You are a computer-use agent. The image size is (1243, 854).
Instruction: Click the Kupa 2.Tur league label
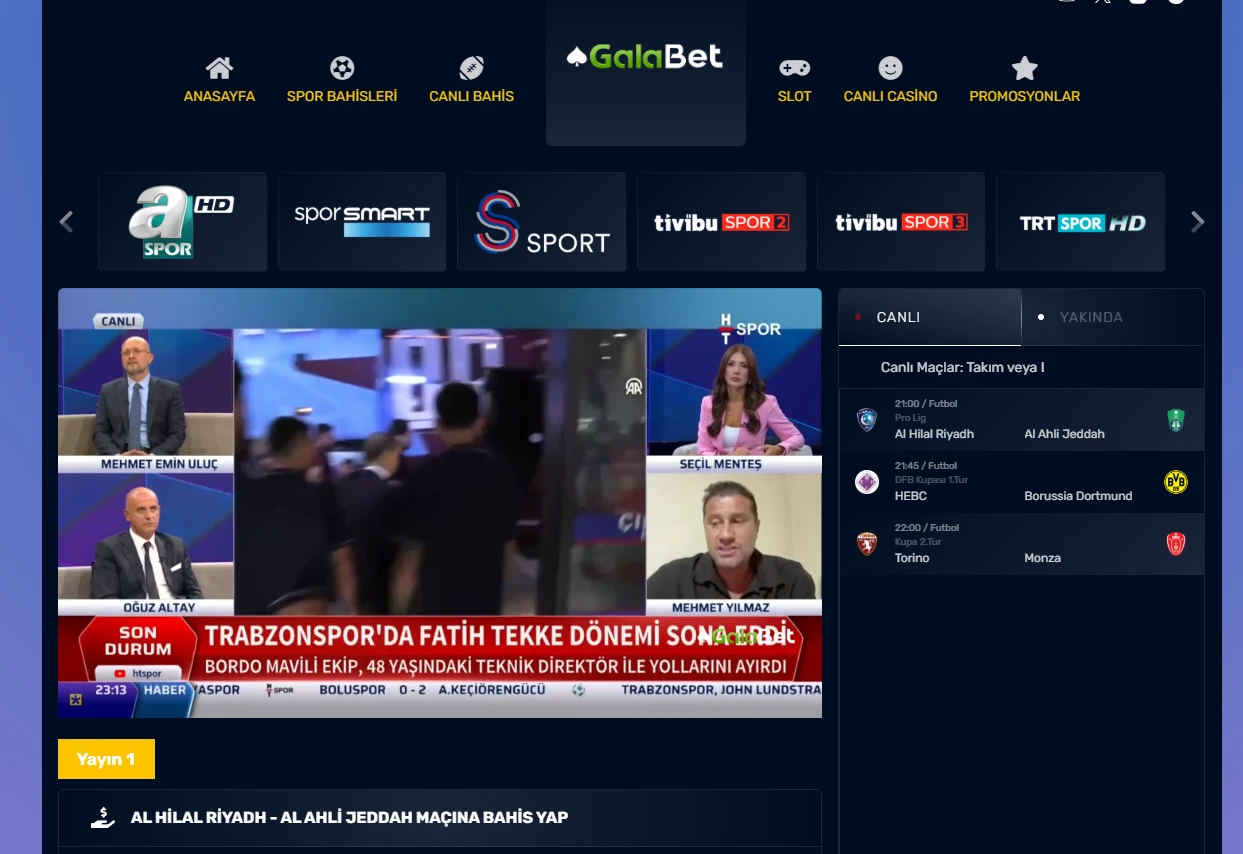coord(918,542)
